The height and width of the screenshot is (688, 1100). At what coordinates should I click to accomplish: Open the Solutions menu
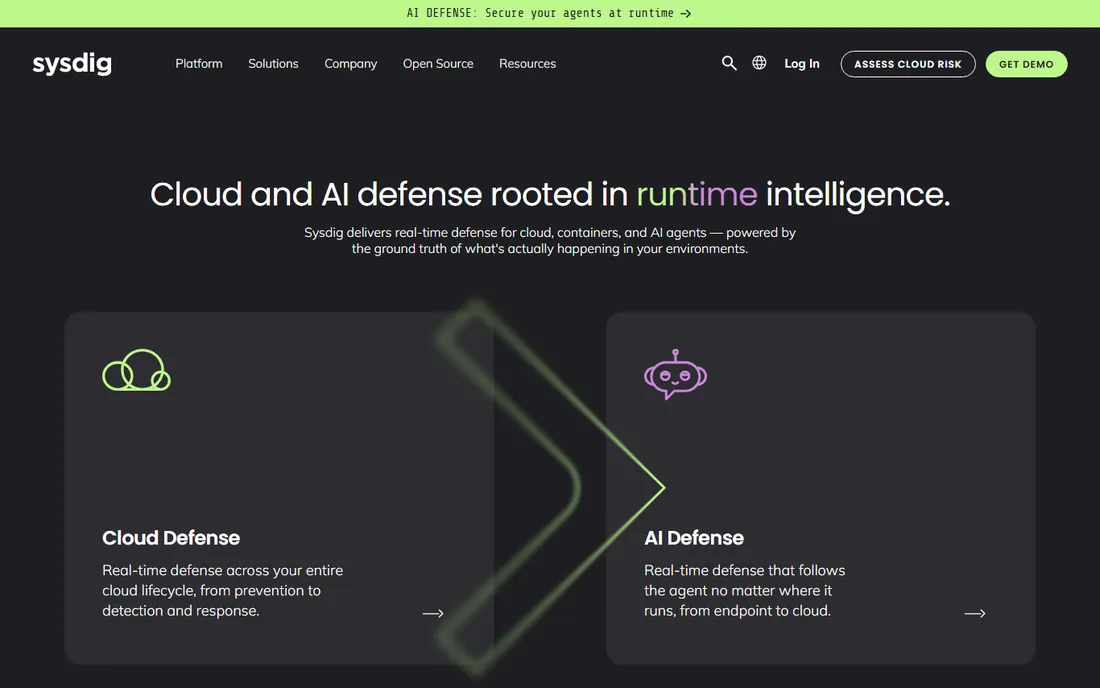[x=273, y=64]
